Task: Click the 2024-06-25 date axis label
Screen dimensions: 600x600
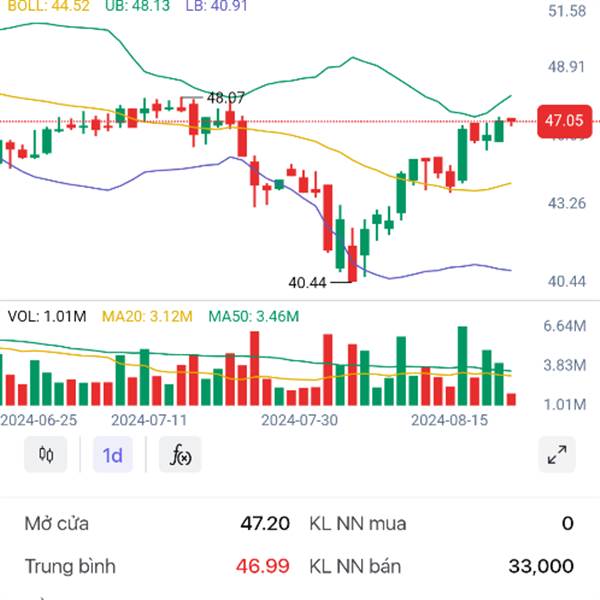Action: [39, 420]
